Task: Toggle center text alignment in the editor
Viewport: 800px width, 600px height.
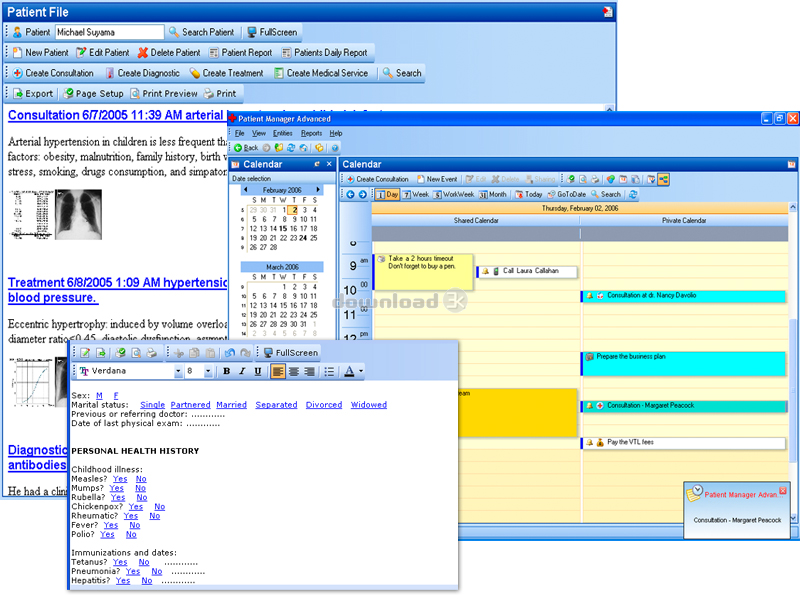Action: click(293, 371)
